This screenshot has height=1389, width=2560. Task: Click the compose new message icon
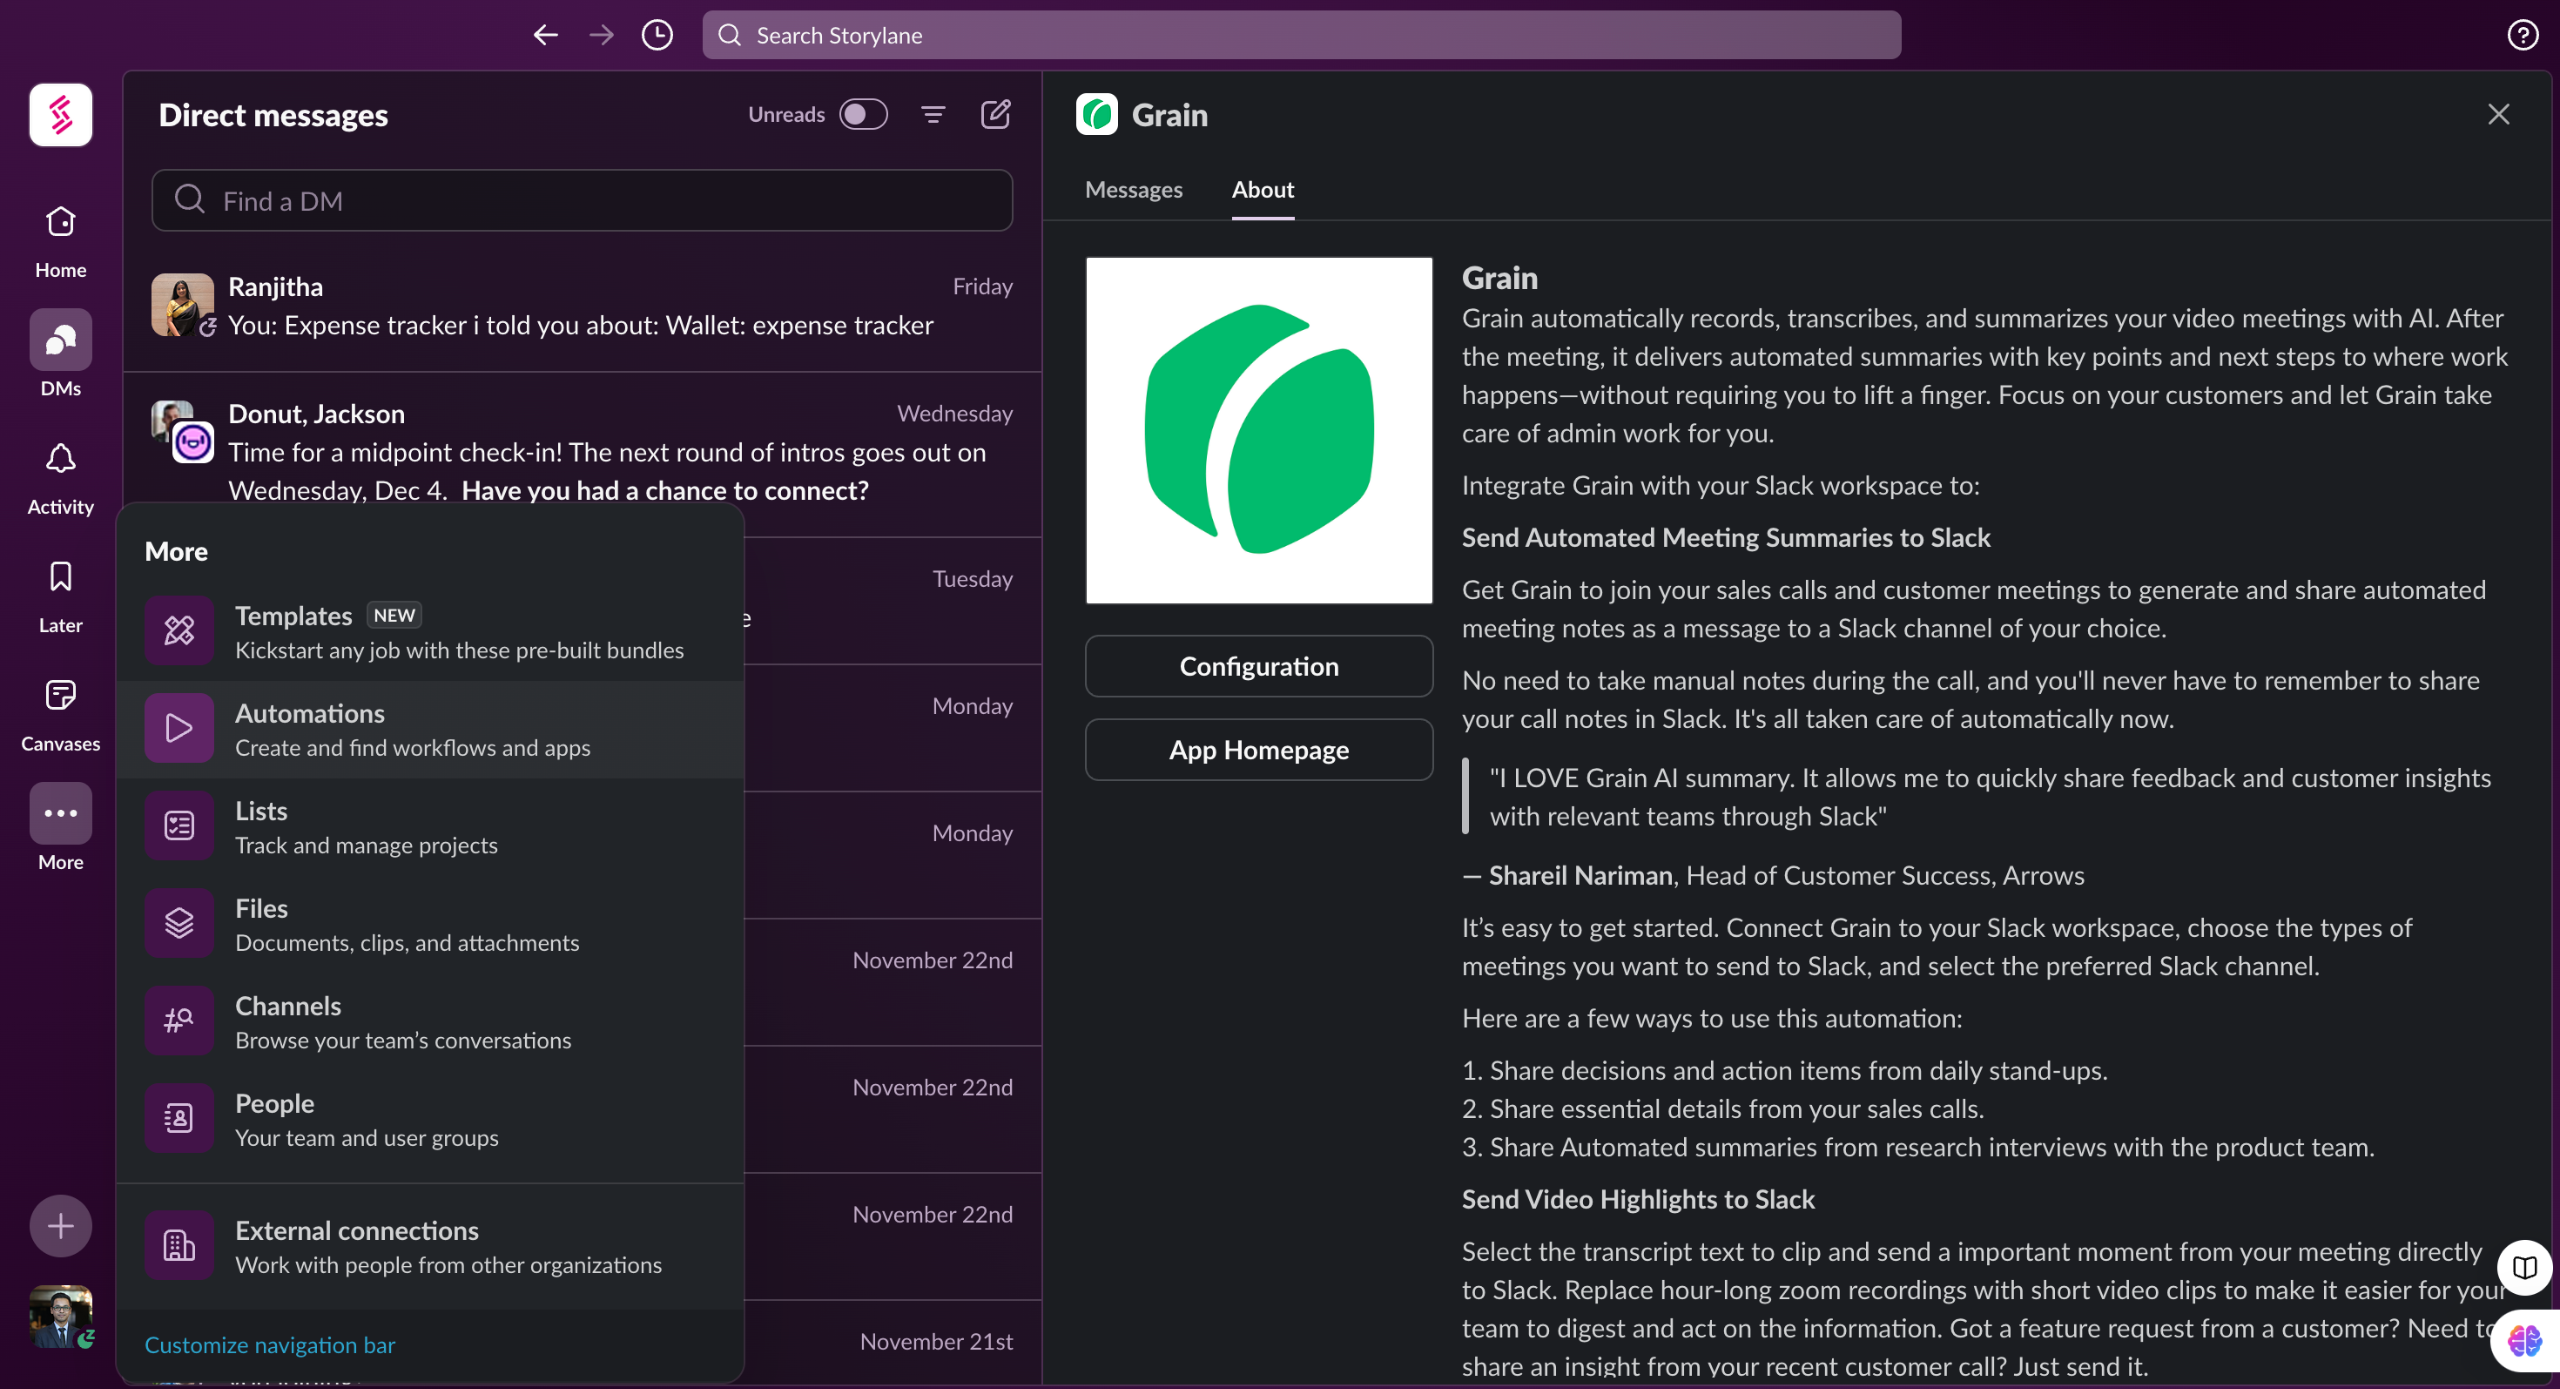click(995, 114)
